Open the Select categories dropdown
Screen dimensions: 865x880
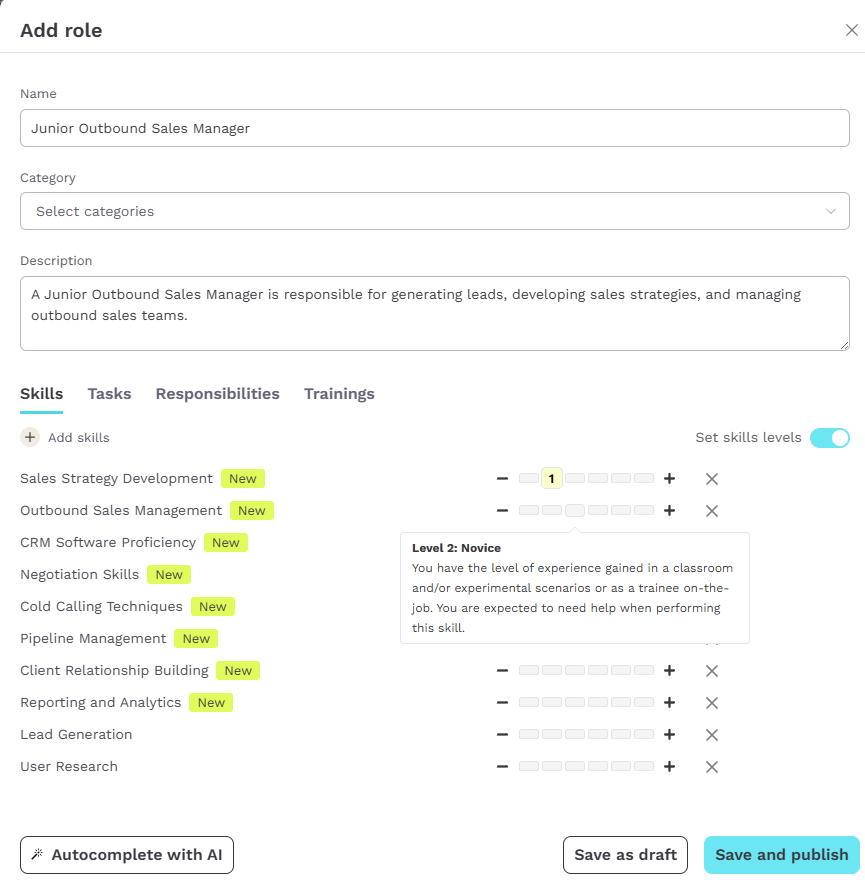434,211
